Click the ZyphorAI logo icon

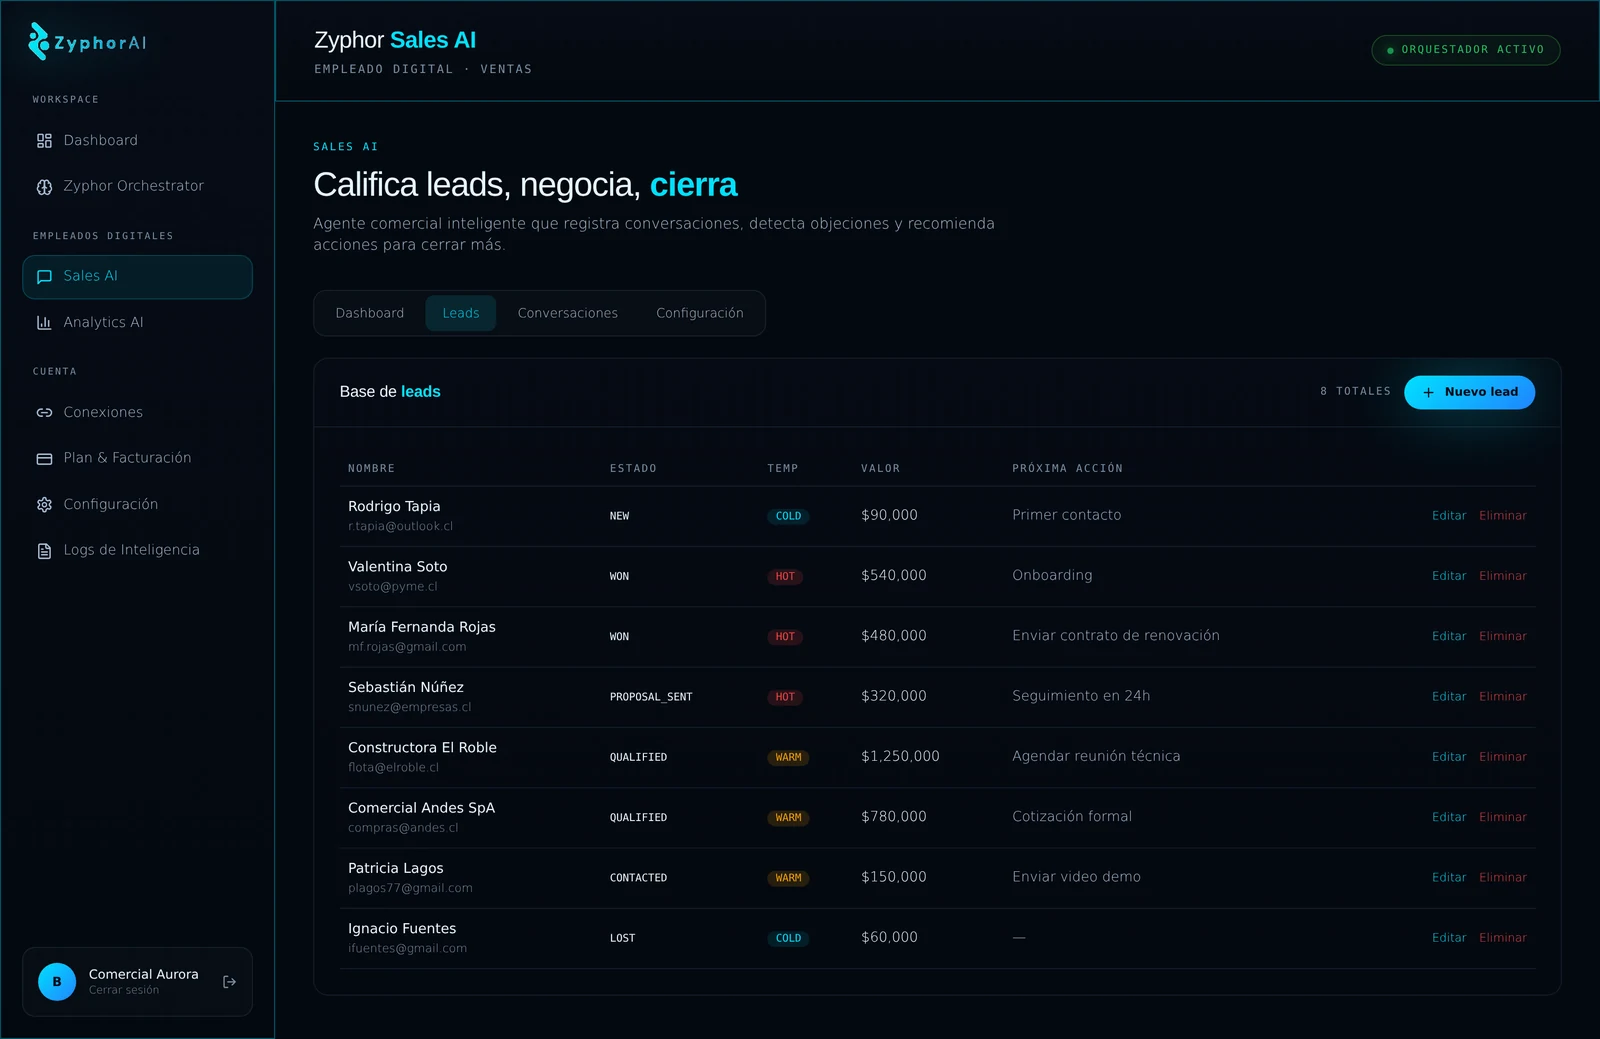[x=38, y=42]
